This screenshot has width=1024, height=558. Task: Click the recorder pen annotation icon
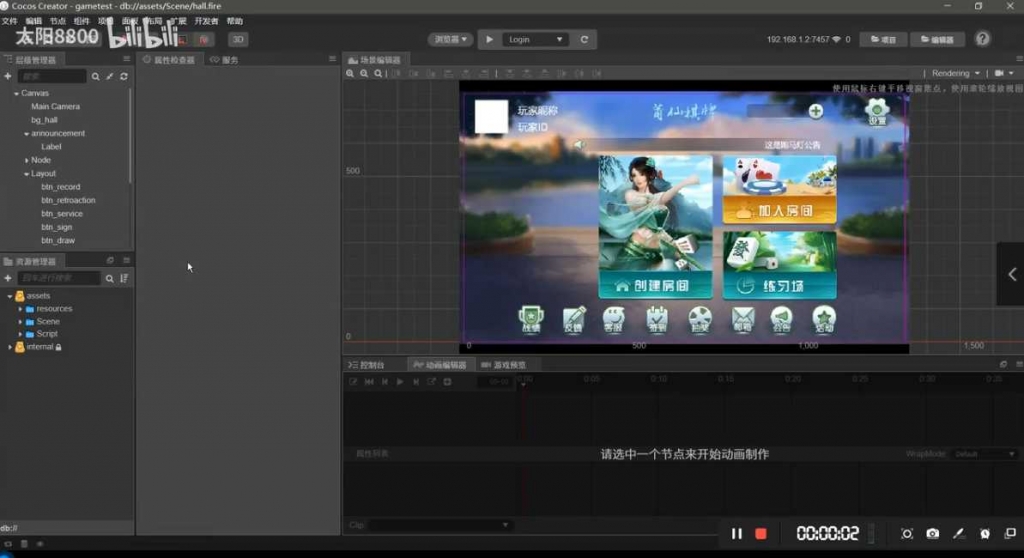958,534
